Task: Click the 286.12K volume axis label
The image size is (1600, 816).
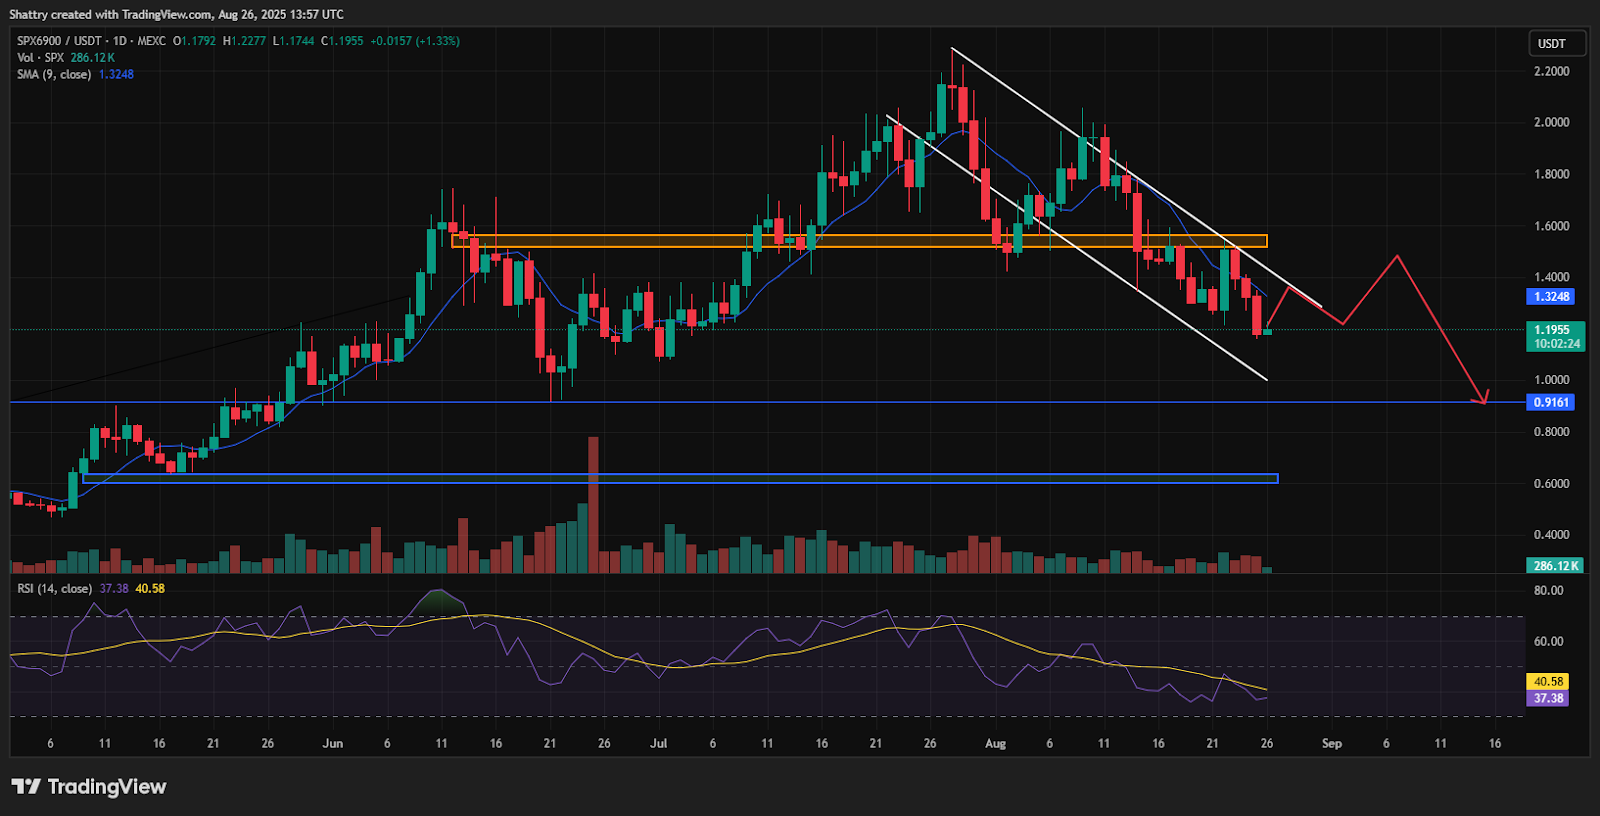Action: tap(1556, 566)
